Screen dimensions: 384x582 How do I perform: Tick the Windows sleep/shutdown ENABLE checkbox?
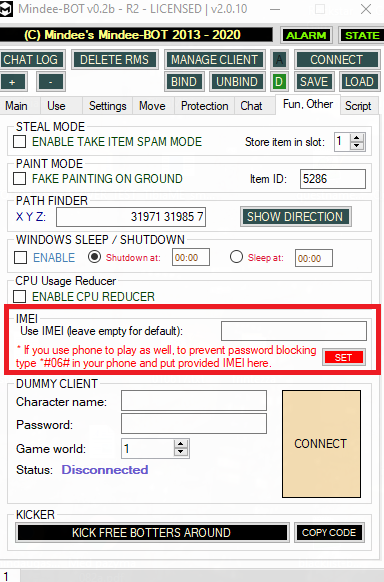[20, 258]
